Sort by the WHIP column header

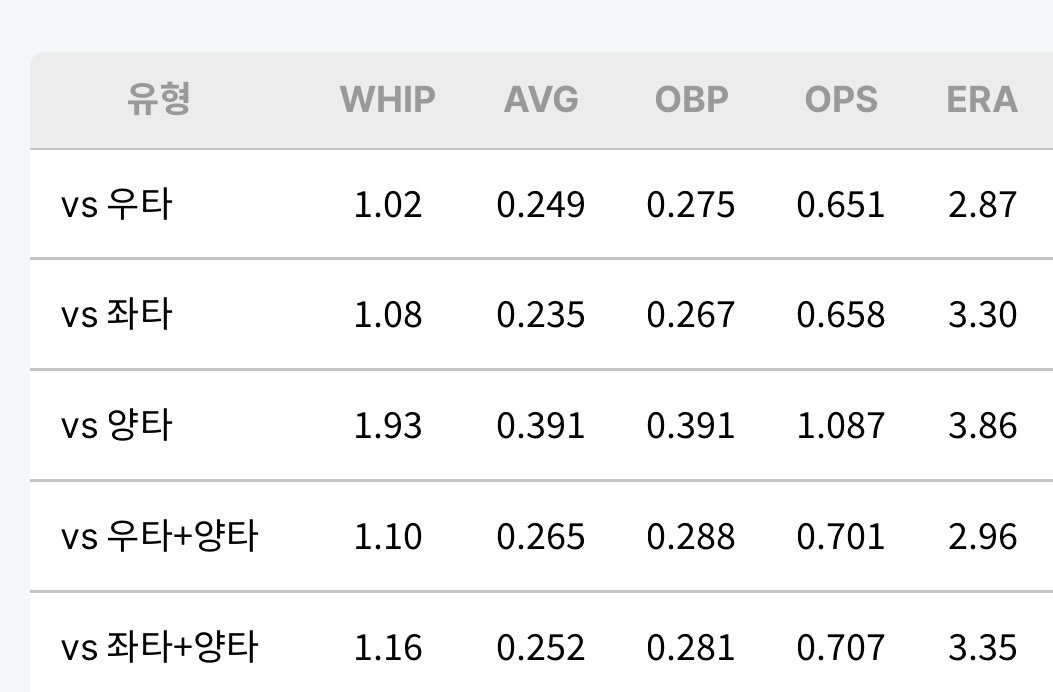point(388,99)
